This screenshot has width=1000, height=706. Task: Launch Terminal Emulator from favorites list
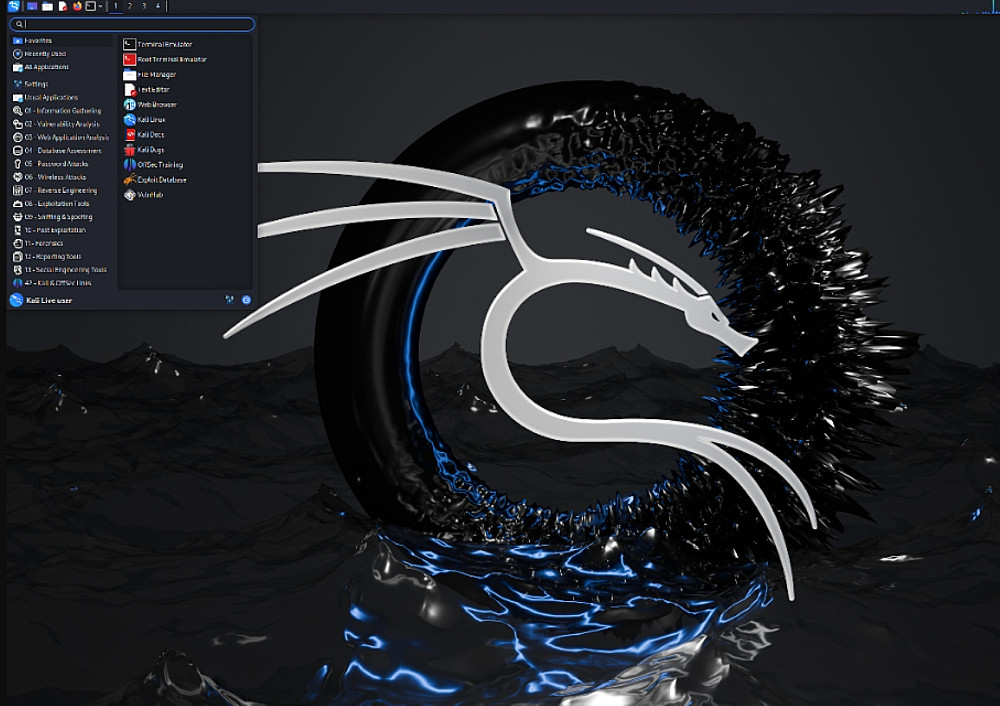(185, 44)
